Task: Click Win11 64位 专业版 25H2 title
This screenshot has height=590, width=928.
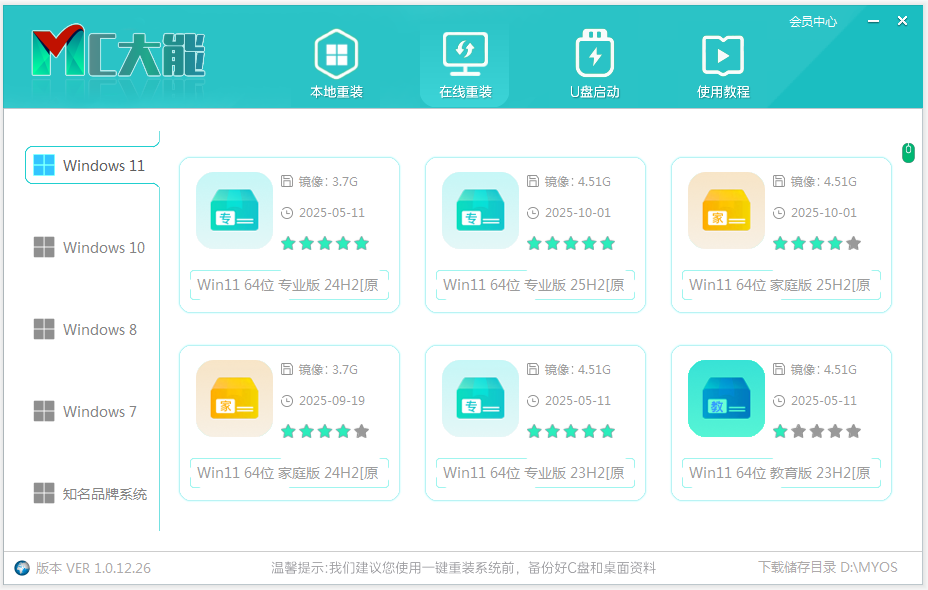Action: point(534,285)
